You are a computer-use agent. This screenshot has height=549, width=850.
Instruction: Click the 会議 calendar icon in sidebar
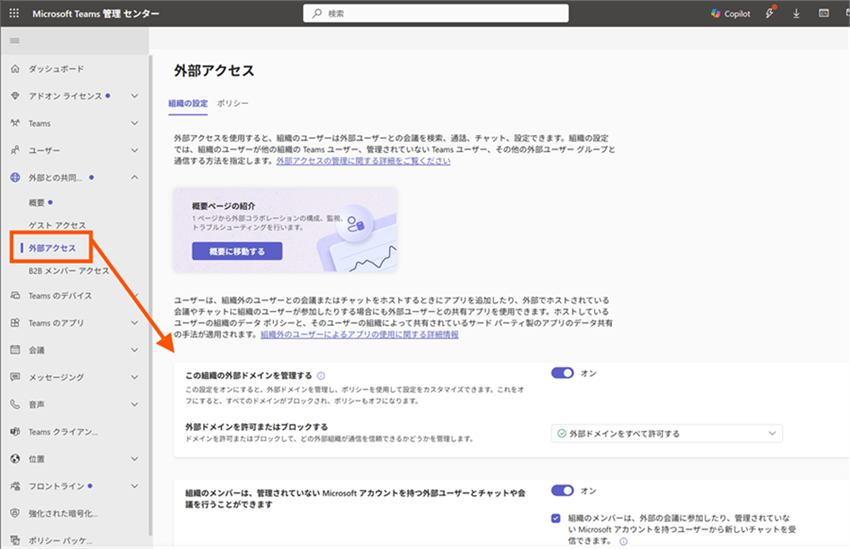coord(15,350)
